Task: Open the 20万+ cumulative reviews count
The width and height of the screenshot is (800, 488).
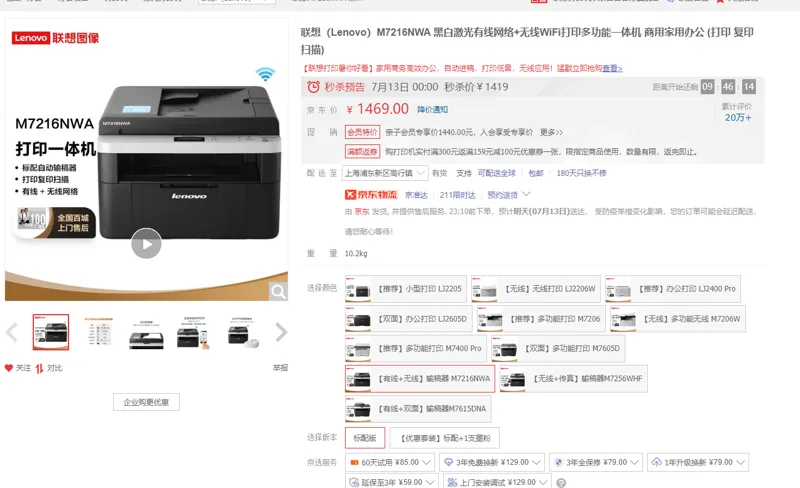Action: coord(738,118)
